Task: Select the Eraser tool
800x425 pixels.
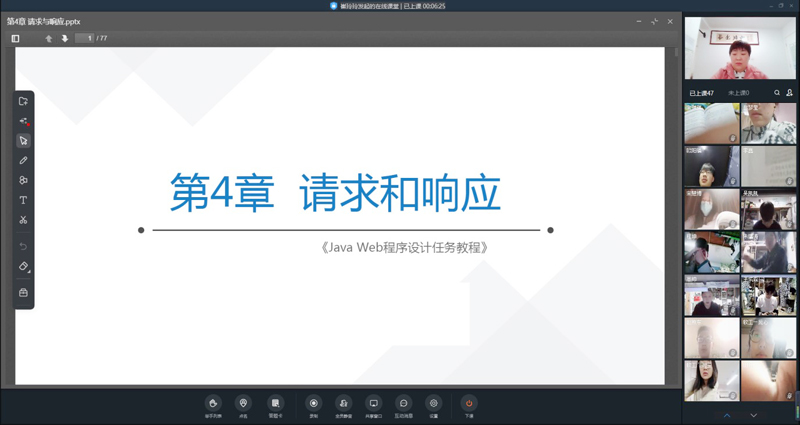Action: click(24, 267)
